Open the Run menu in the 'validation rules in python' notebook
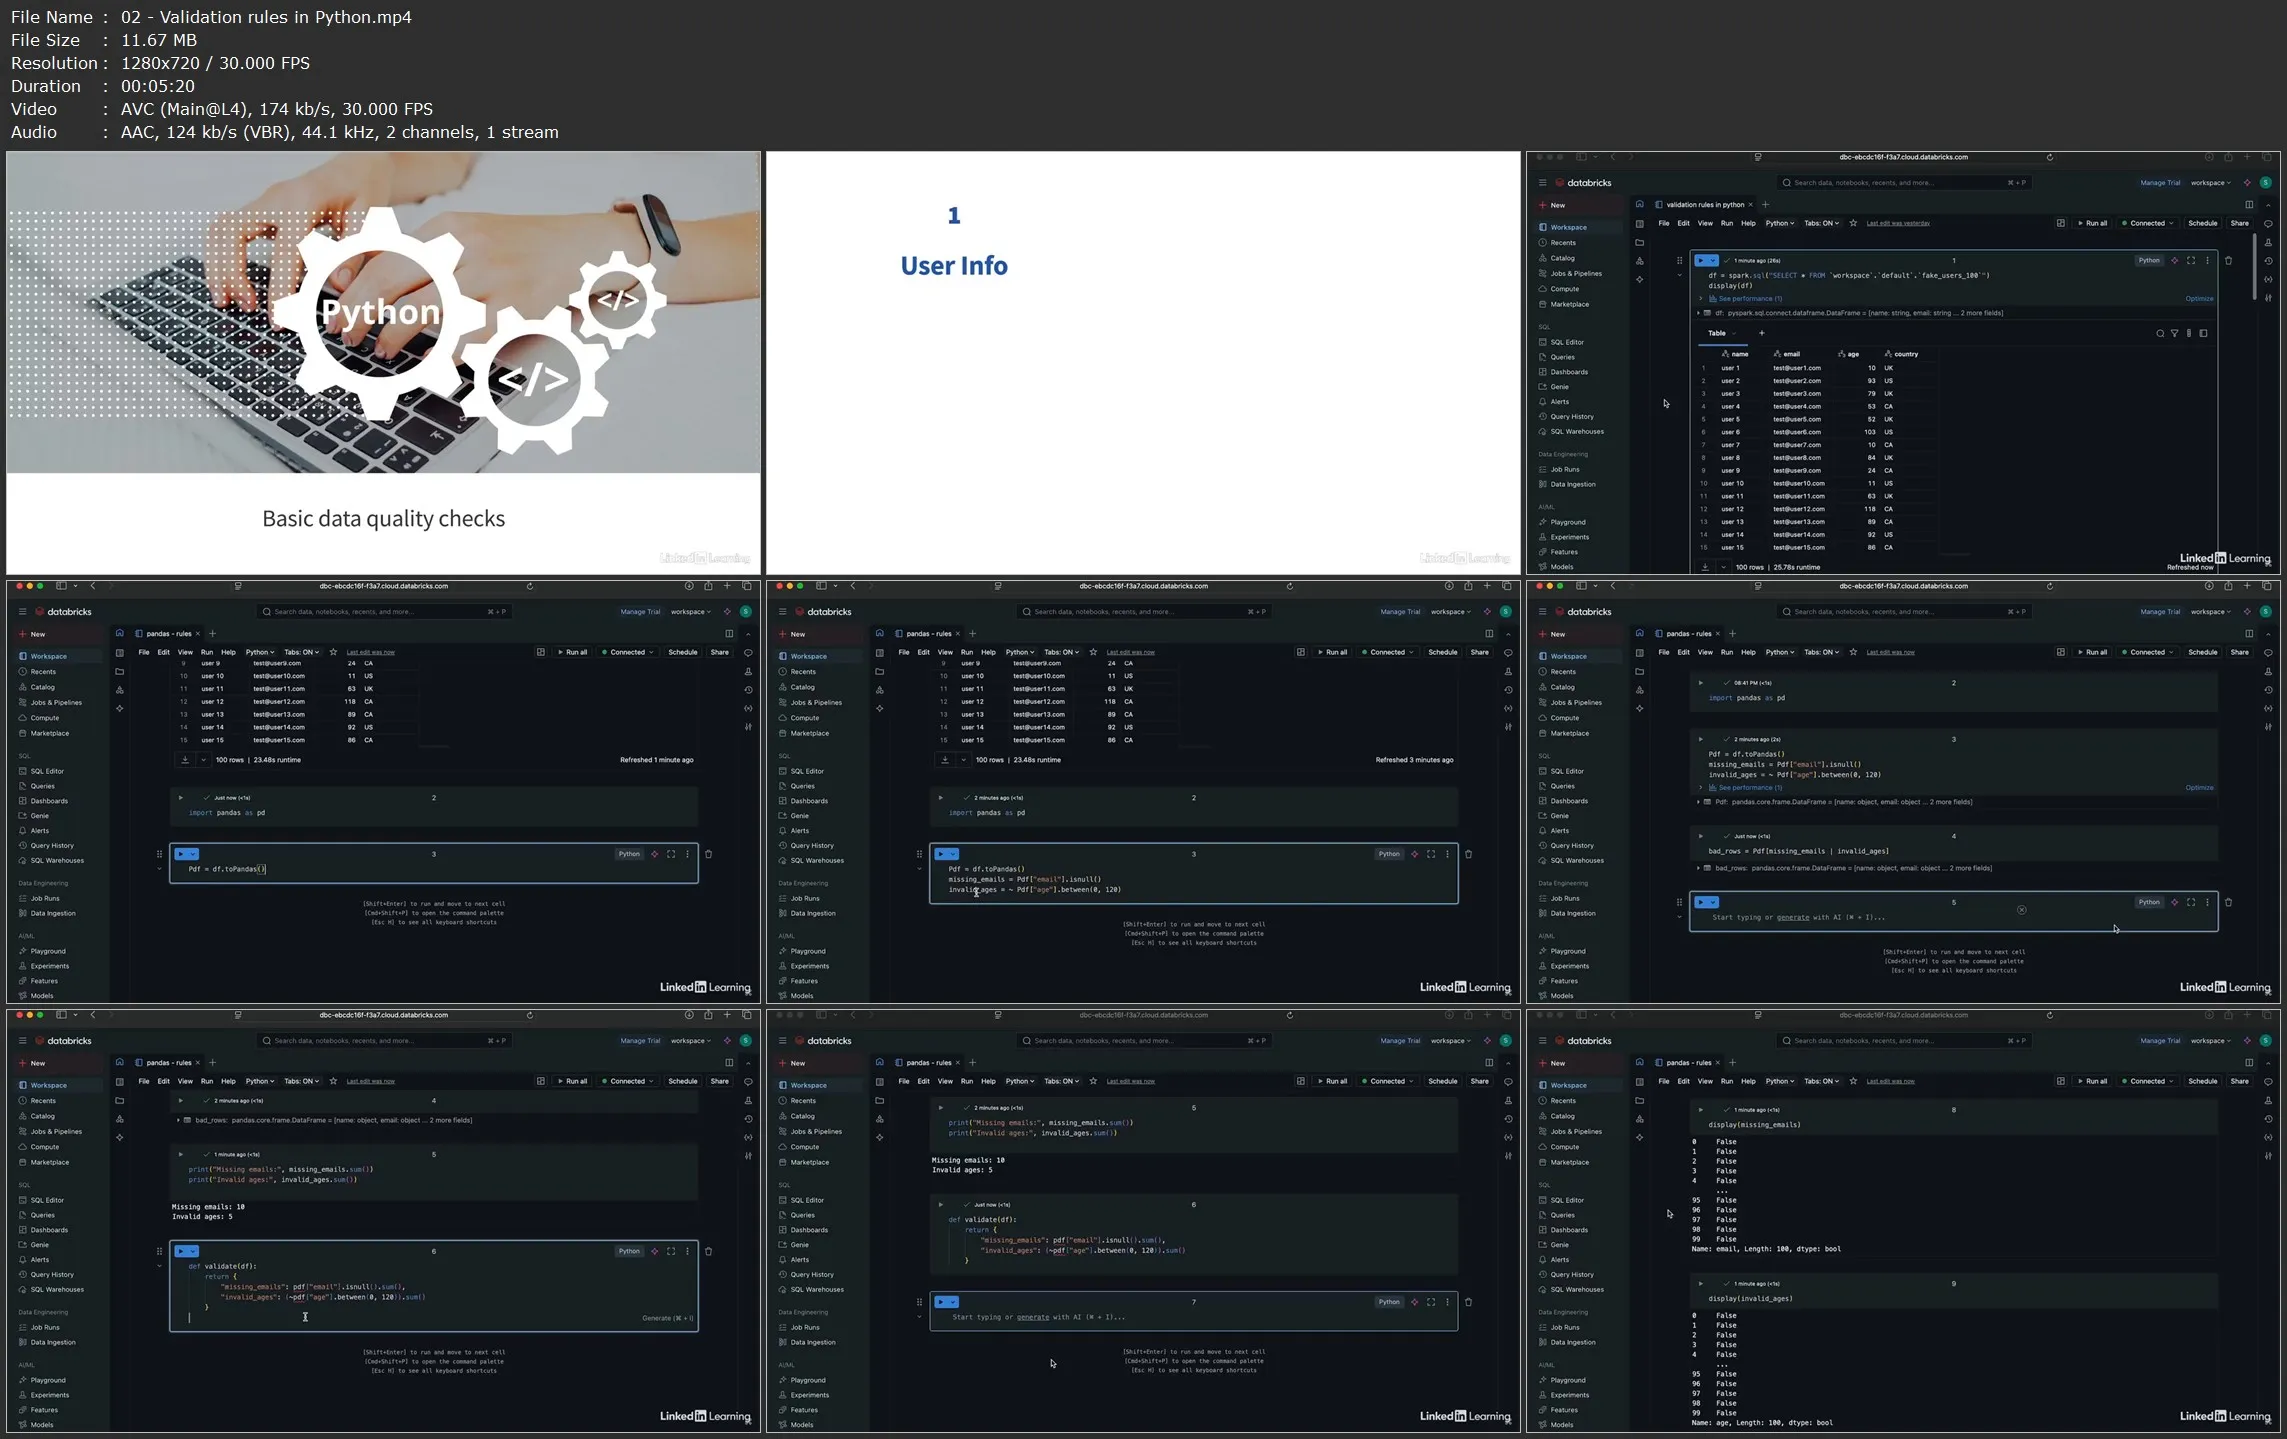The width and height of the screenshot is (2287, 1439). 1726,223
